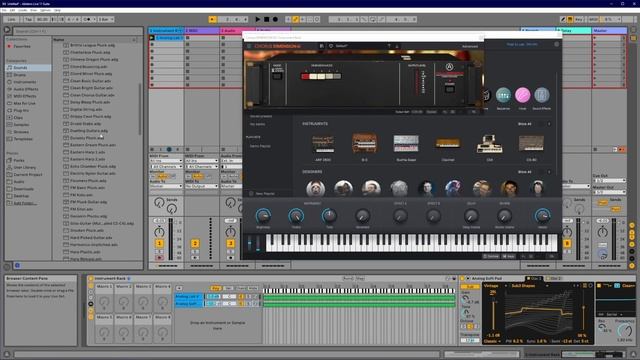Select the Max for Live category
Screen dimensions: 640x360
(24, 103)
